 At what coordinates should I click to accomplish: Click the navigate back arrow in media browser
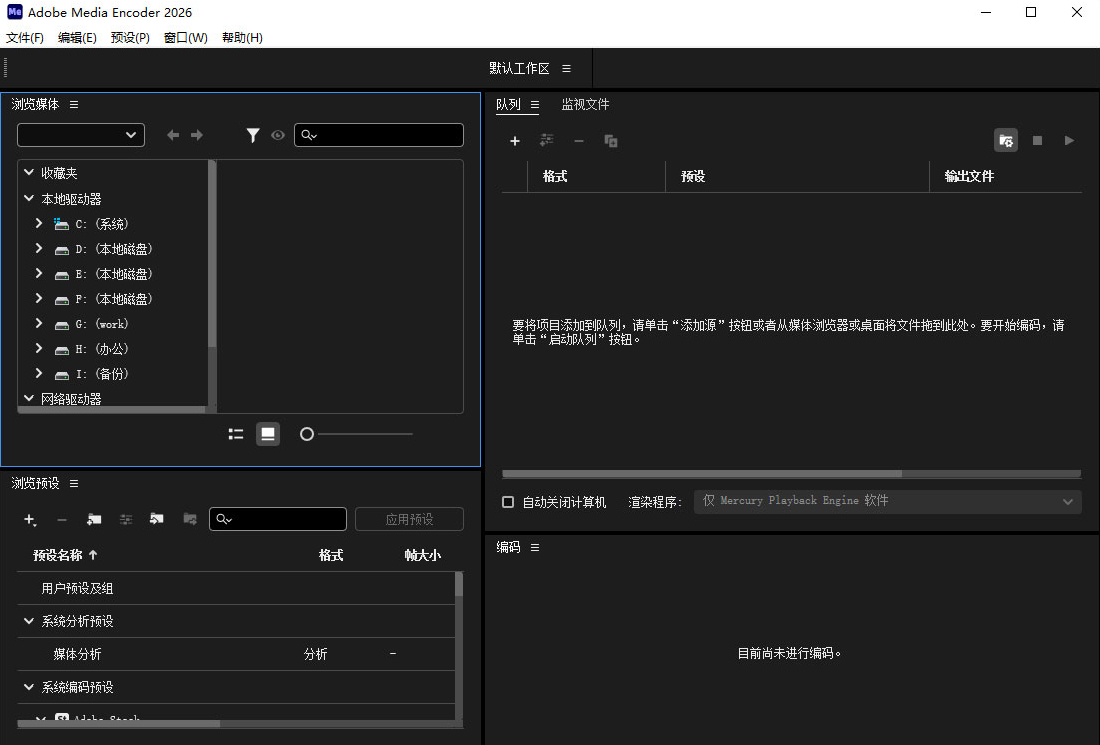click(x=173, y=135)
